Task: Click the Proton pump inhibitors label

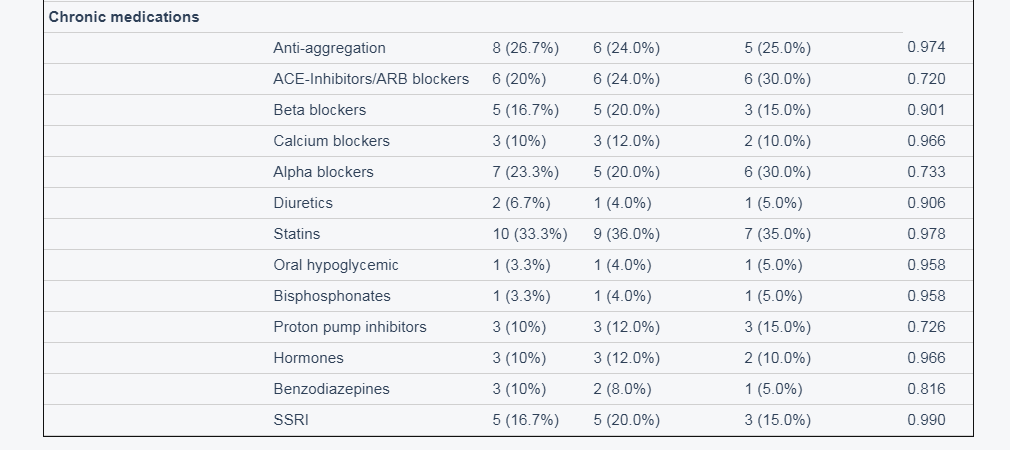Action: coord(350,327)
